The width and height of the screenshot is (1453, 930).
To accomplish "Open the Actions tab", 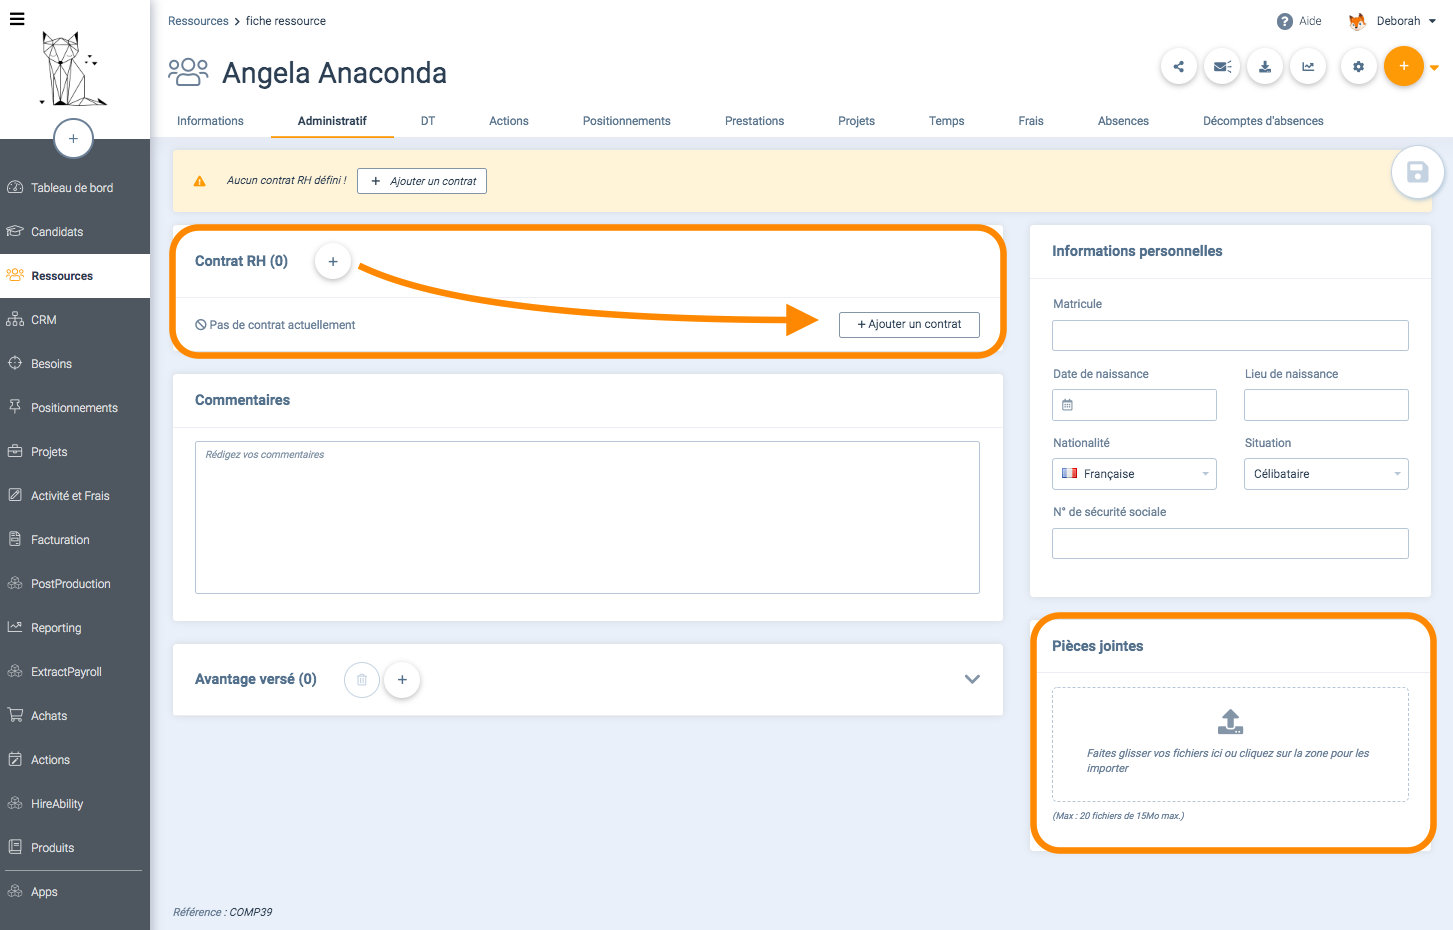I will [509, 121].
